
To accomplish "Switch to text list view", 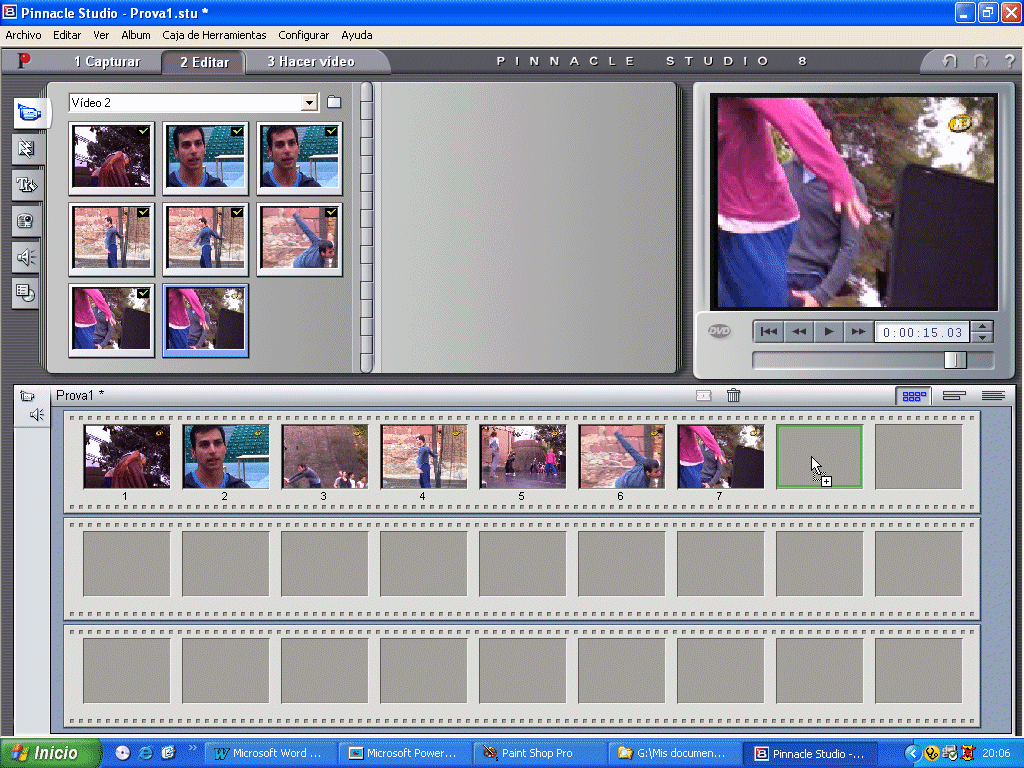I will (993, 396).
